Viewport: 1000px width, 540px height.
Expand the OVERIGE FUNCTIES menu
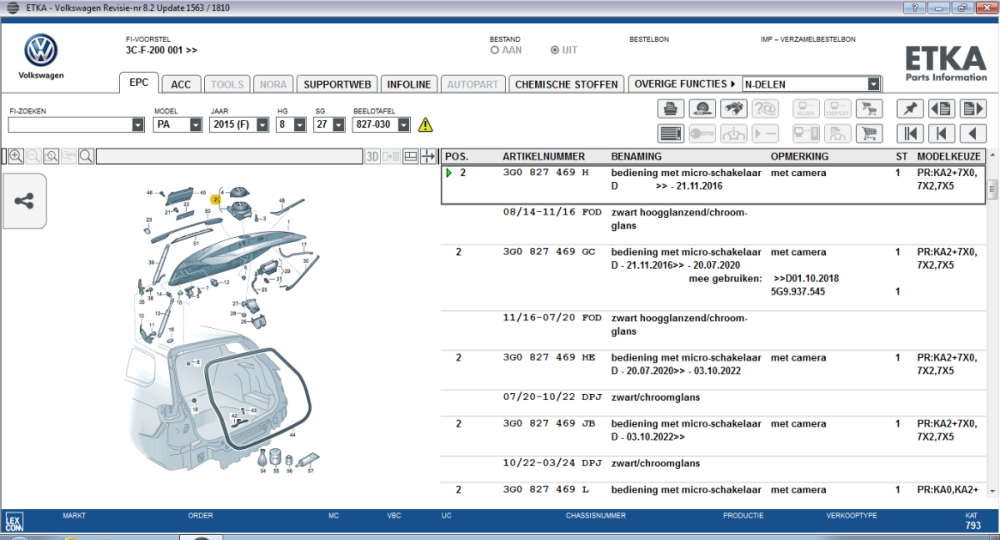684,84
